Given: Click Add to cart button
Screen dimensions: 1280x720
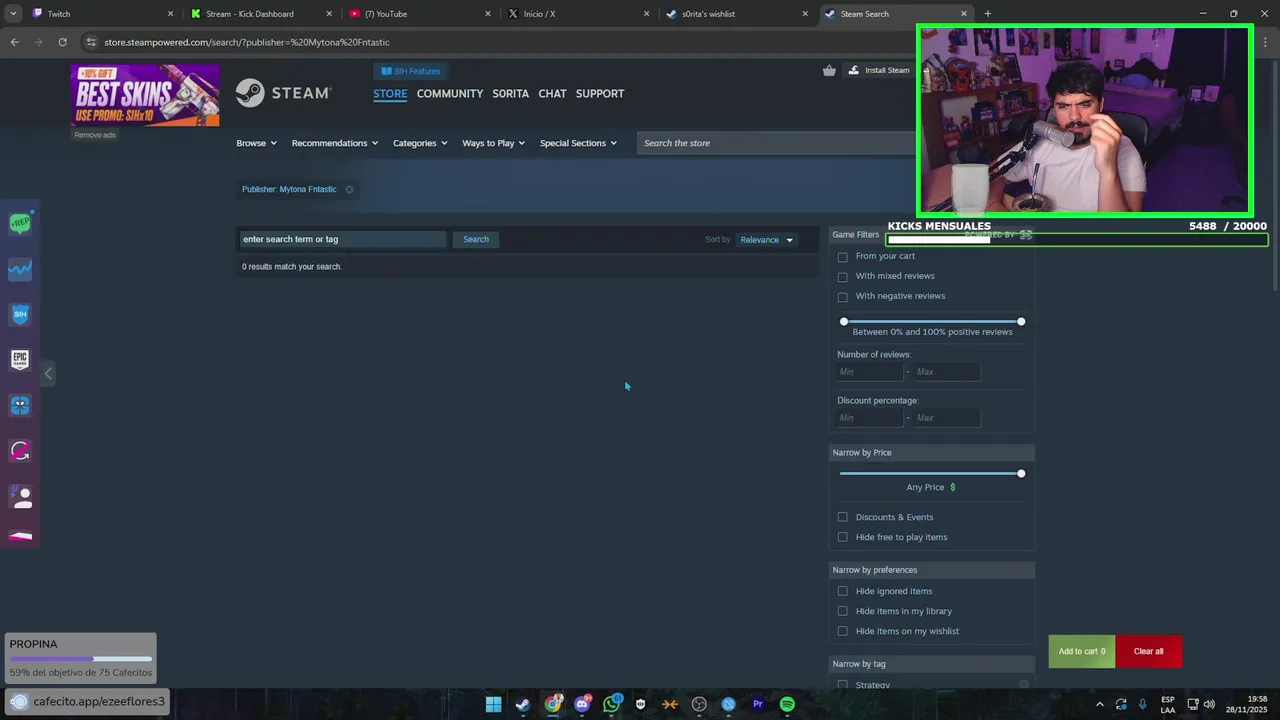Looking at the screenshot, I should click(x=1082, y=651).
